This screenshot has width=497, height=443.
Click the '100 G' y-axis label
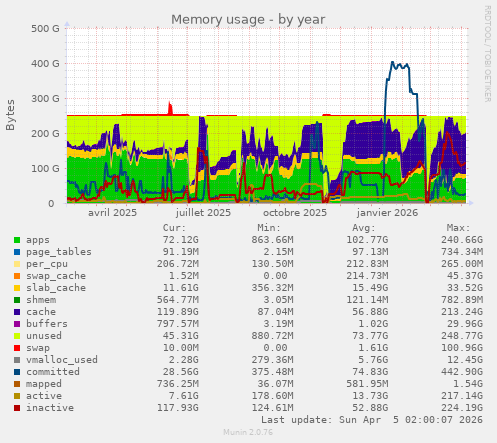click(x=45, y=169)
